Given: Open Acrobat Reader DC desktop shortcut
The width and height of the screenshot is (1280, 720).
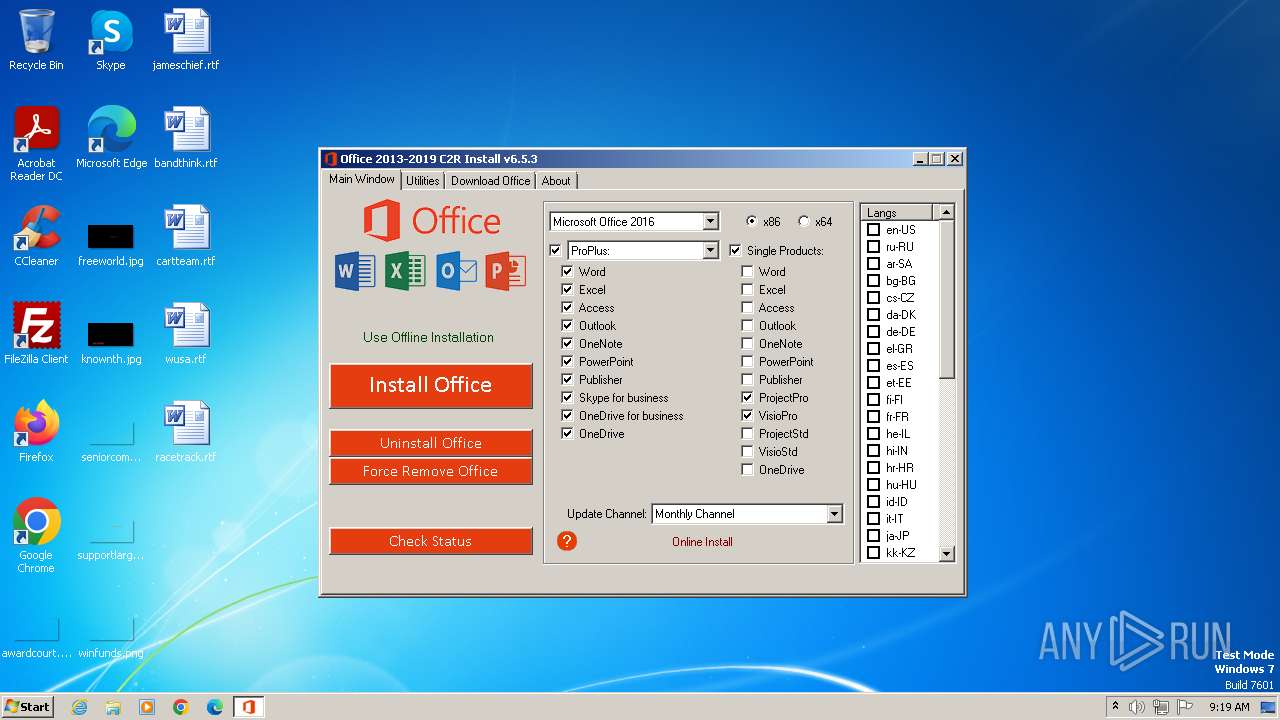Looking at the screenshot, I should click(x=36, y=144).
